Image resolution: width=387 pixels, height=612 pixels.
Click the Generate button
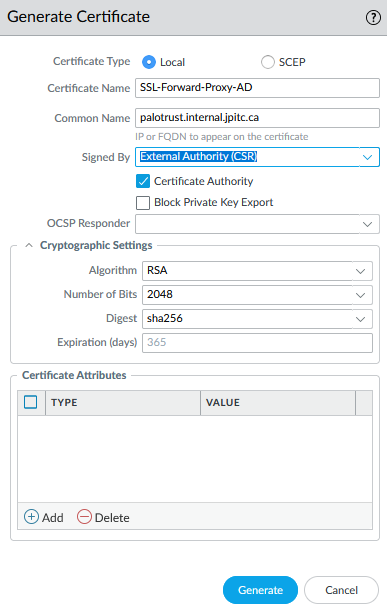(x=260, y=590)
